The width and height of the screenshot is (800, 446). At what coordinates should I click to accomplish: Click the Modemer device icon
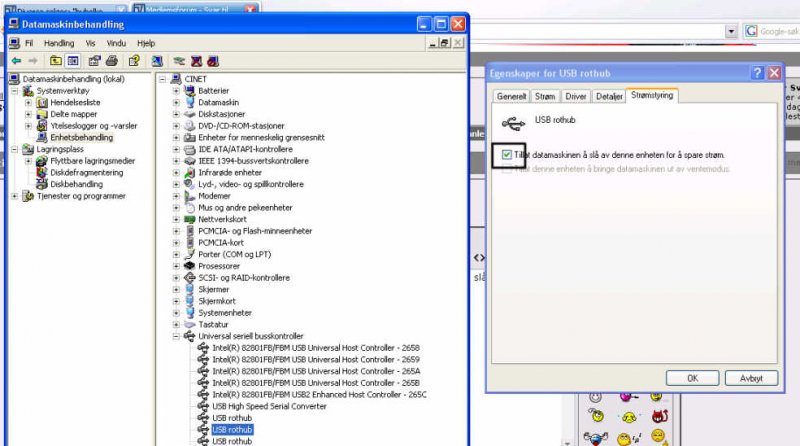pos(190,196)
